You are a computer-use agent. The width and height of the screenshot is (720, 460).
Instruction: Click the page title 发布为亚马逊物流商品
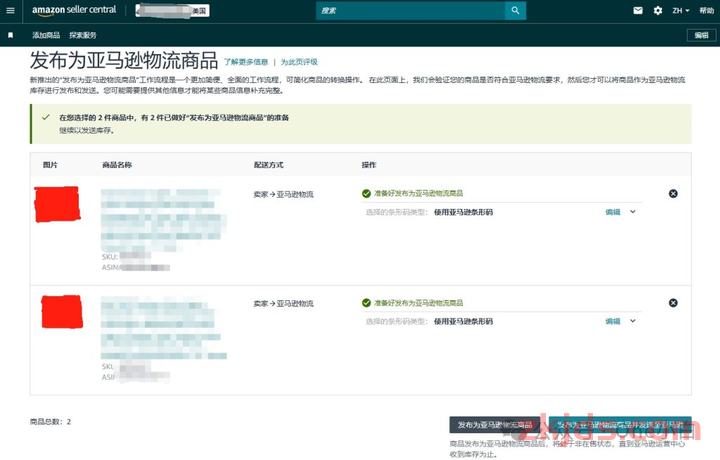[124, 60]
